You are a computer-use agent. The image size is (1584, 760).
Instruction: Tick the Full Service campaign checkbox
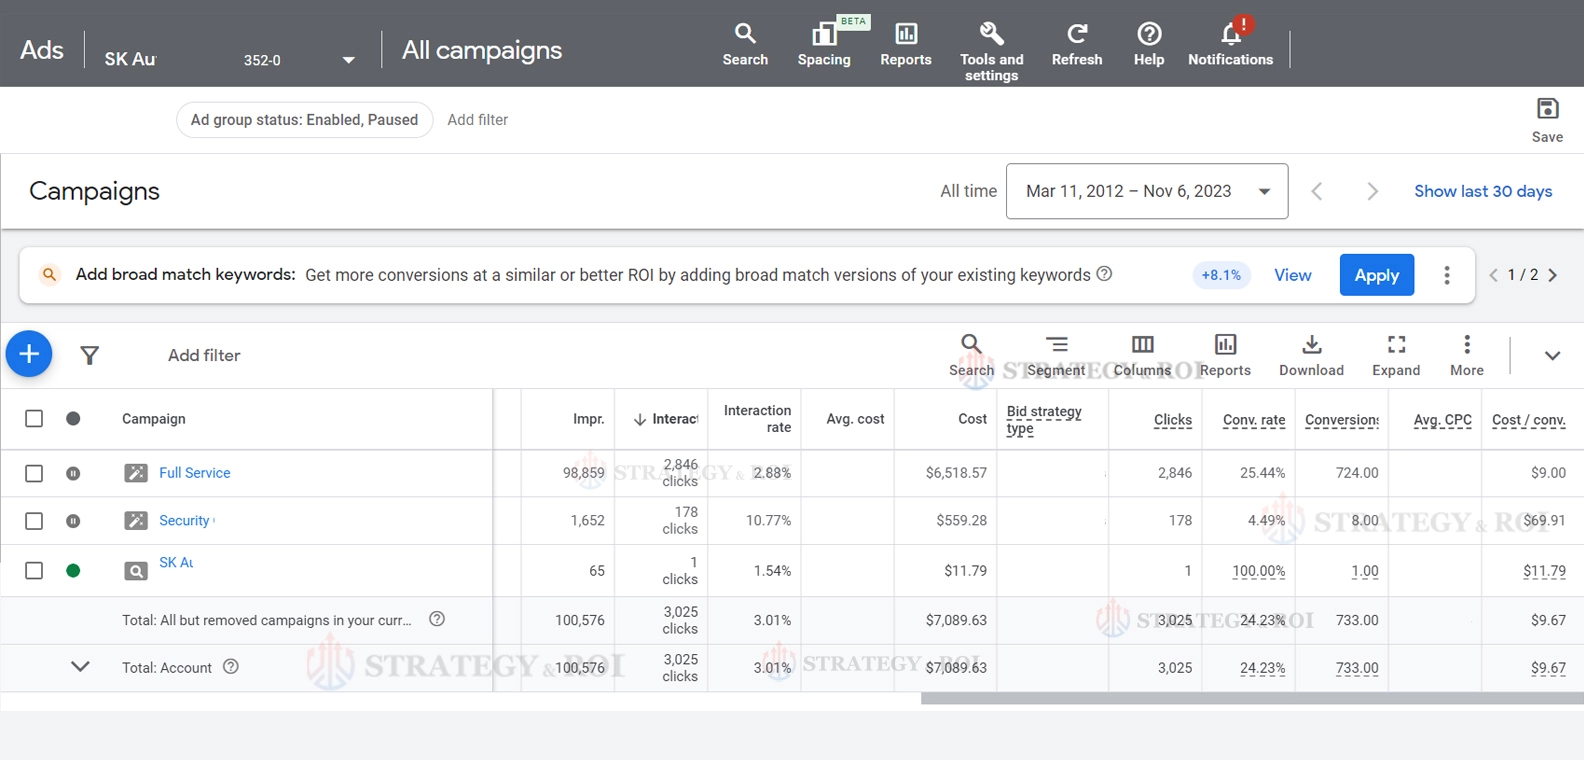click(34, 473)
